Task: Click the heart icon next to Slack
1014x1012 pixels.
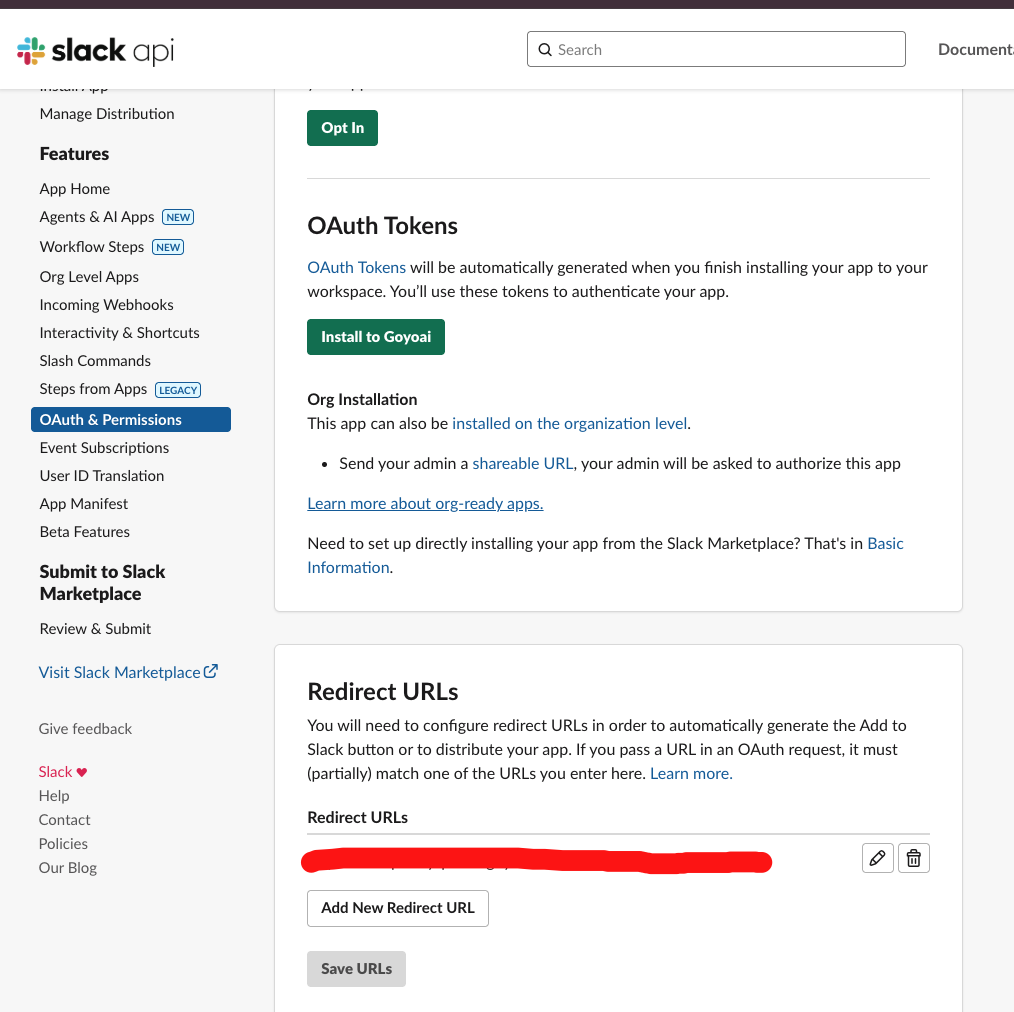Action: 81,772
